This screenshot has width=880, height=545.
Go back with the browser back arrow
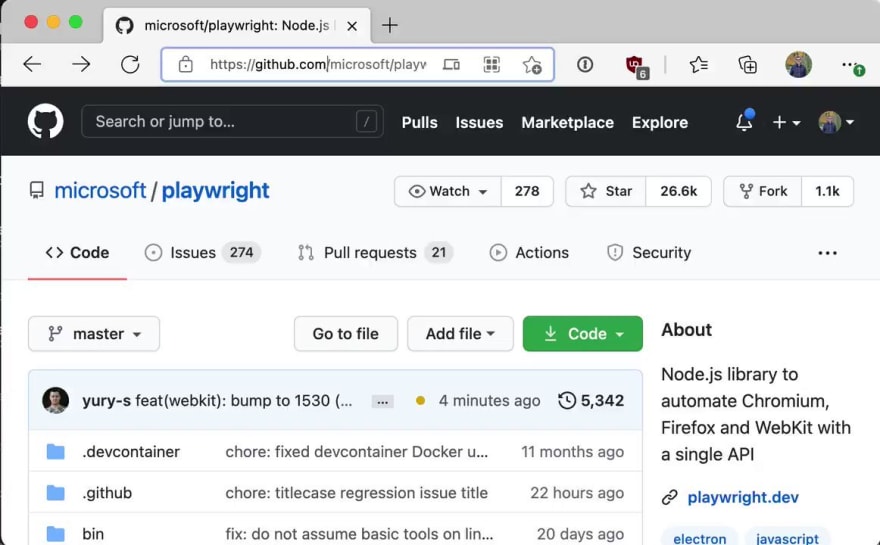click(32, 65)
